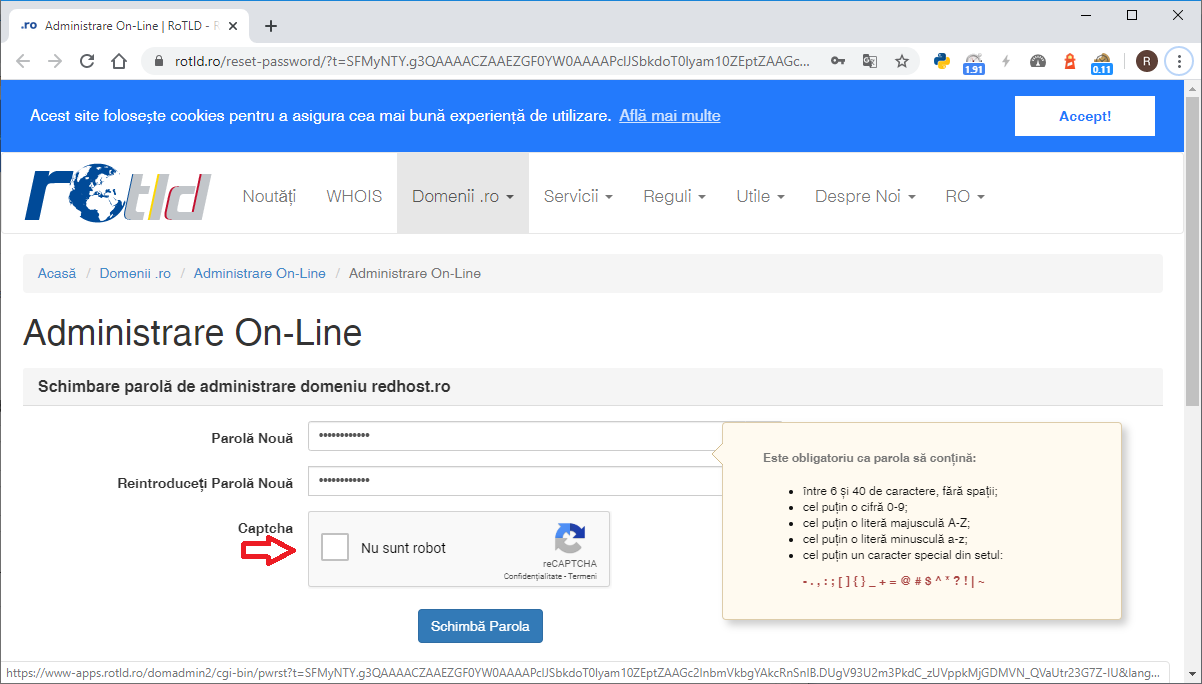
Task: Open the Python extension icon
Action: (x=941, y=61)
